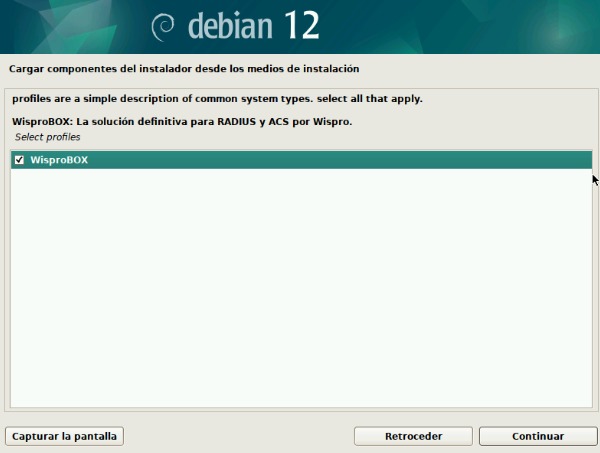The width and height of the screenshot is (600, 453).
Task: Click the 'Cargar componentes del instalador' heading
Action: (184, 69)
